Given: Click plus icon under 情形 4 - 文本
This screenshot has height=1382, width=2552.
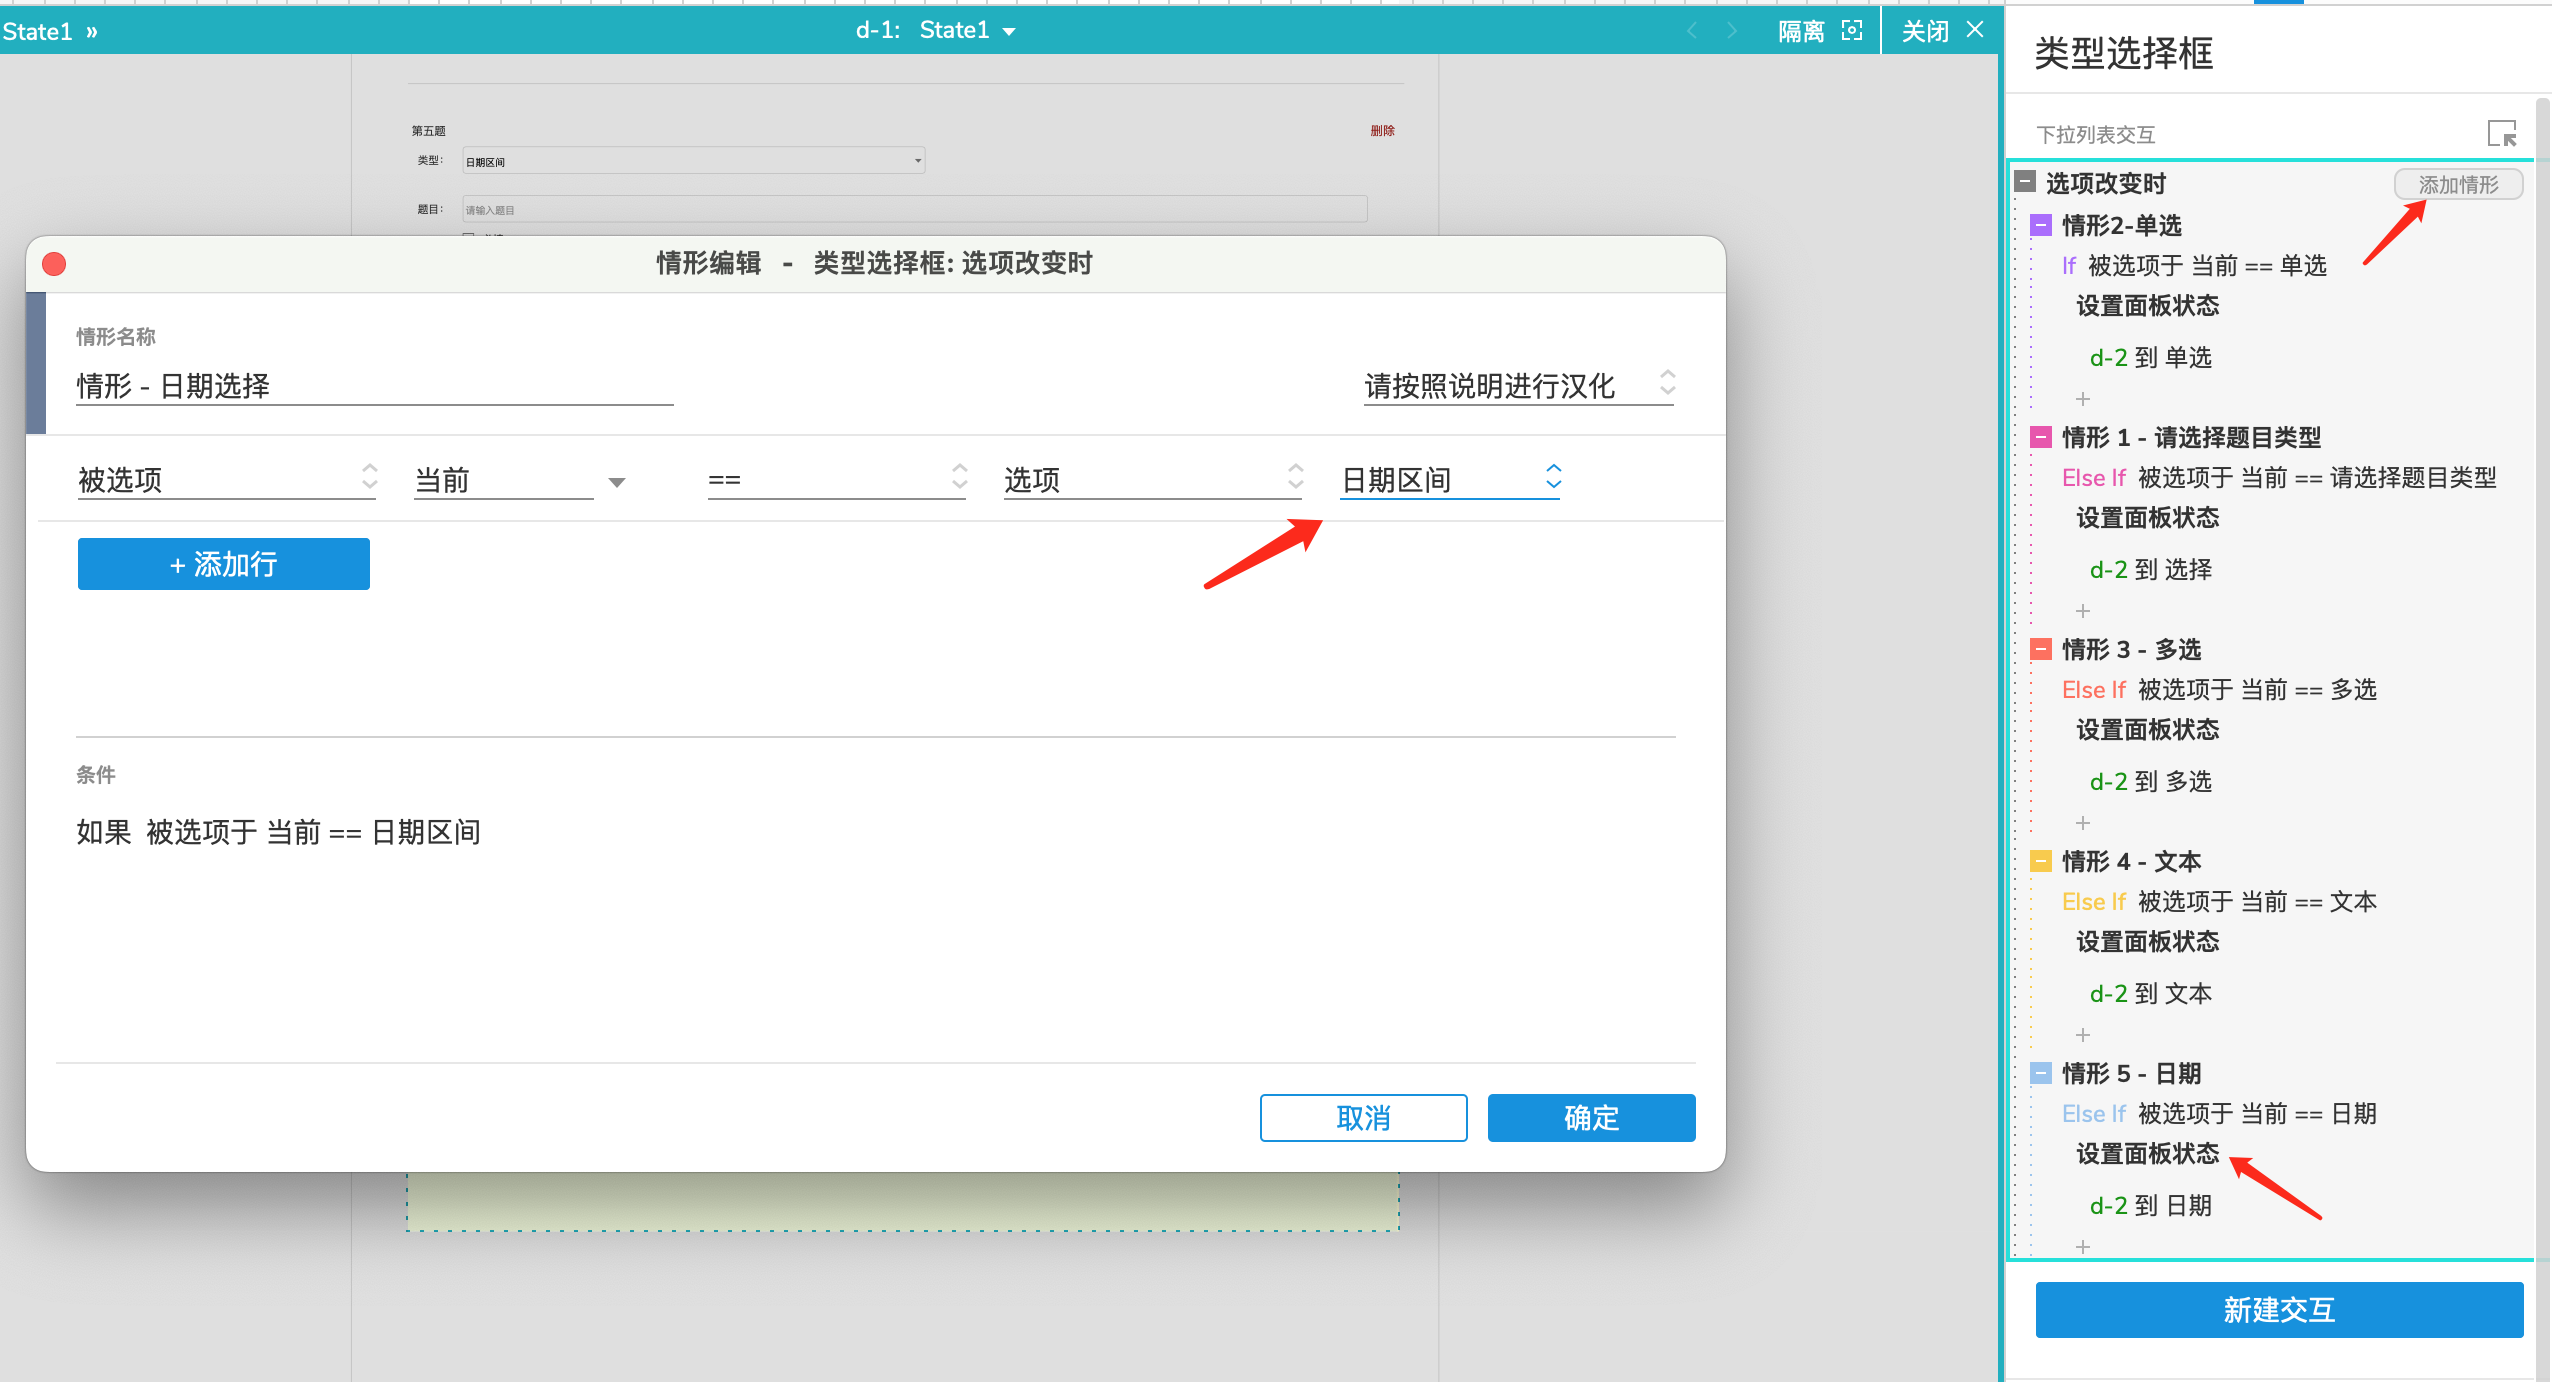Looking at the screenshot, I should [x=2083, y=1035].
